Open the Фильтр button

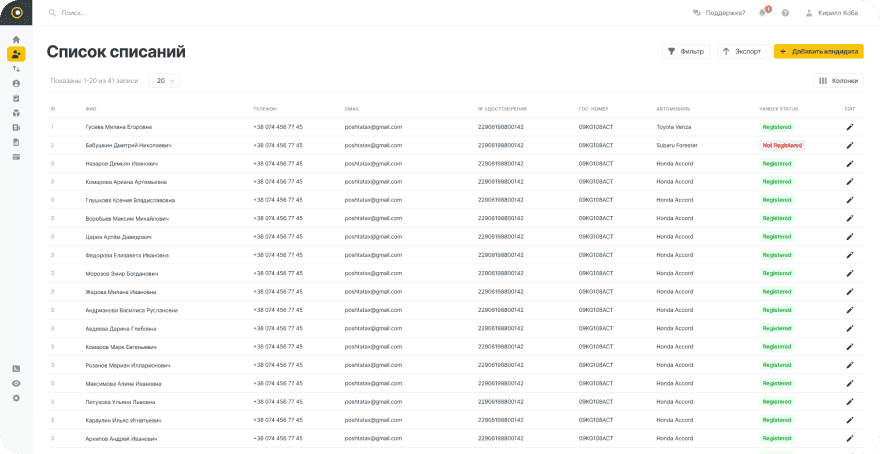tap(685, 51)
